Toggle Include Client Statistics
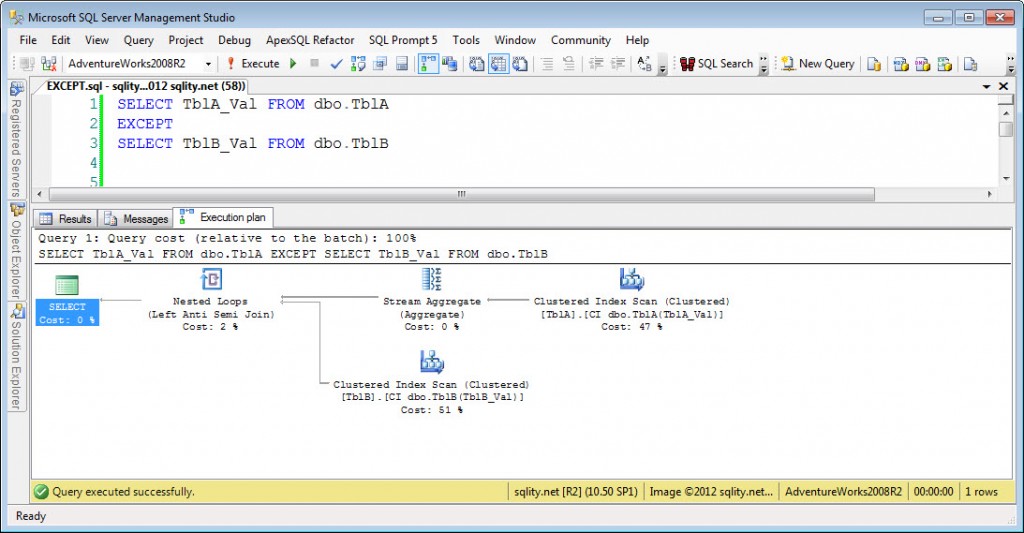The image size is (1024, 533). pos(450,63)
